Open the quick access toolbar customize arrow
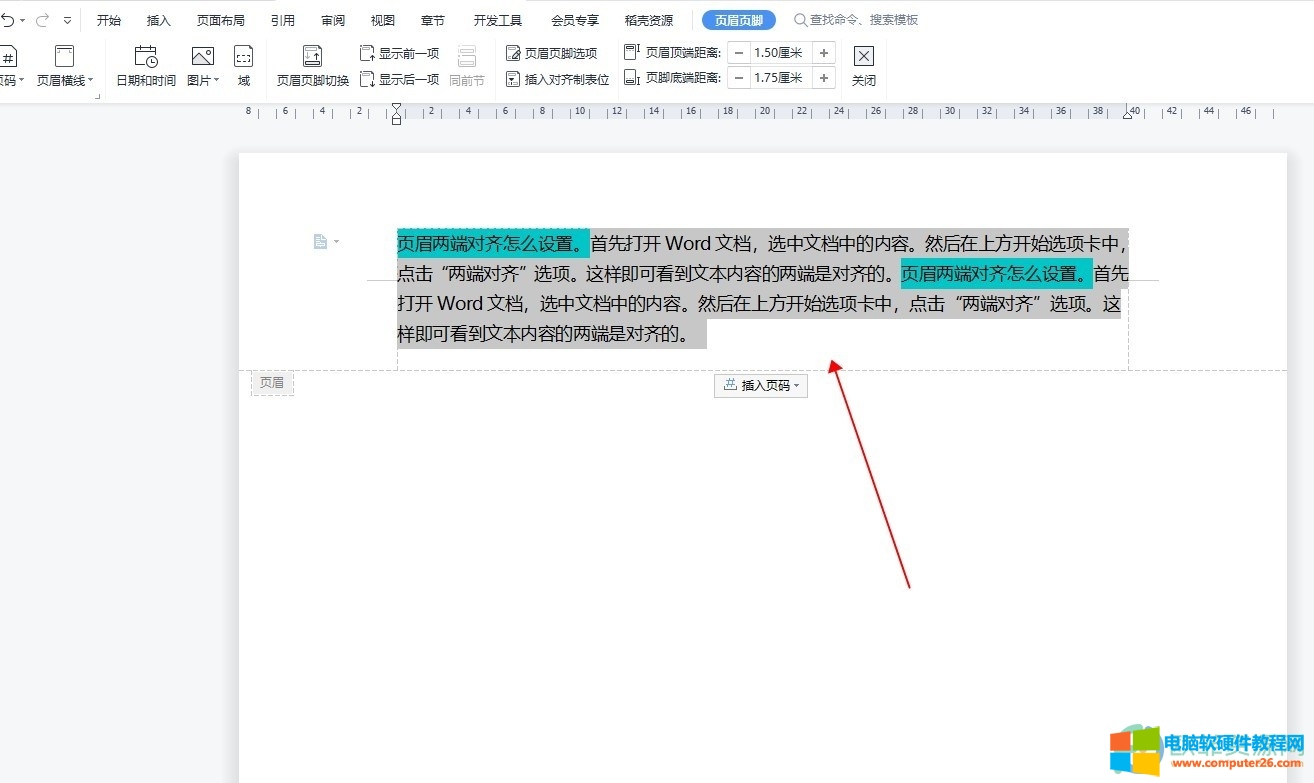1314x783 pixels. click(68, 20)
